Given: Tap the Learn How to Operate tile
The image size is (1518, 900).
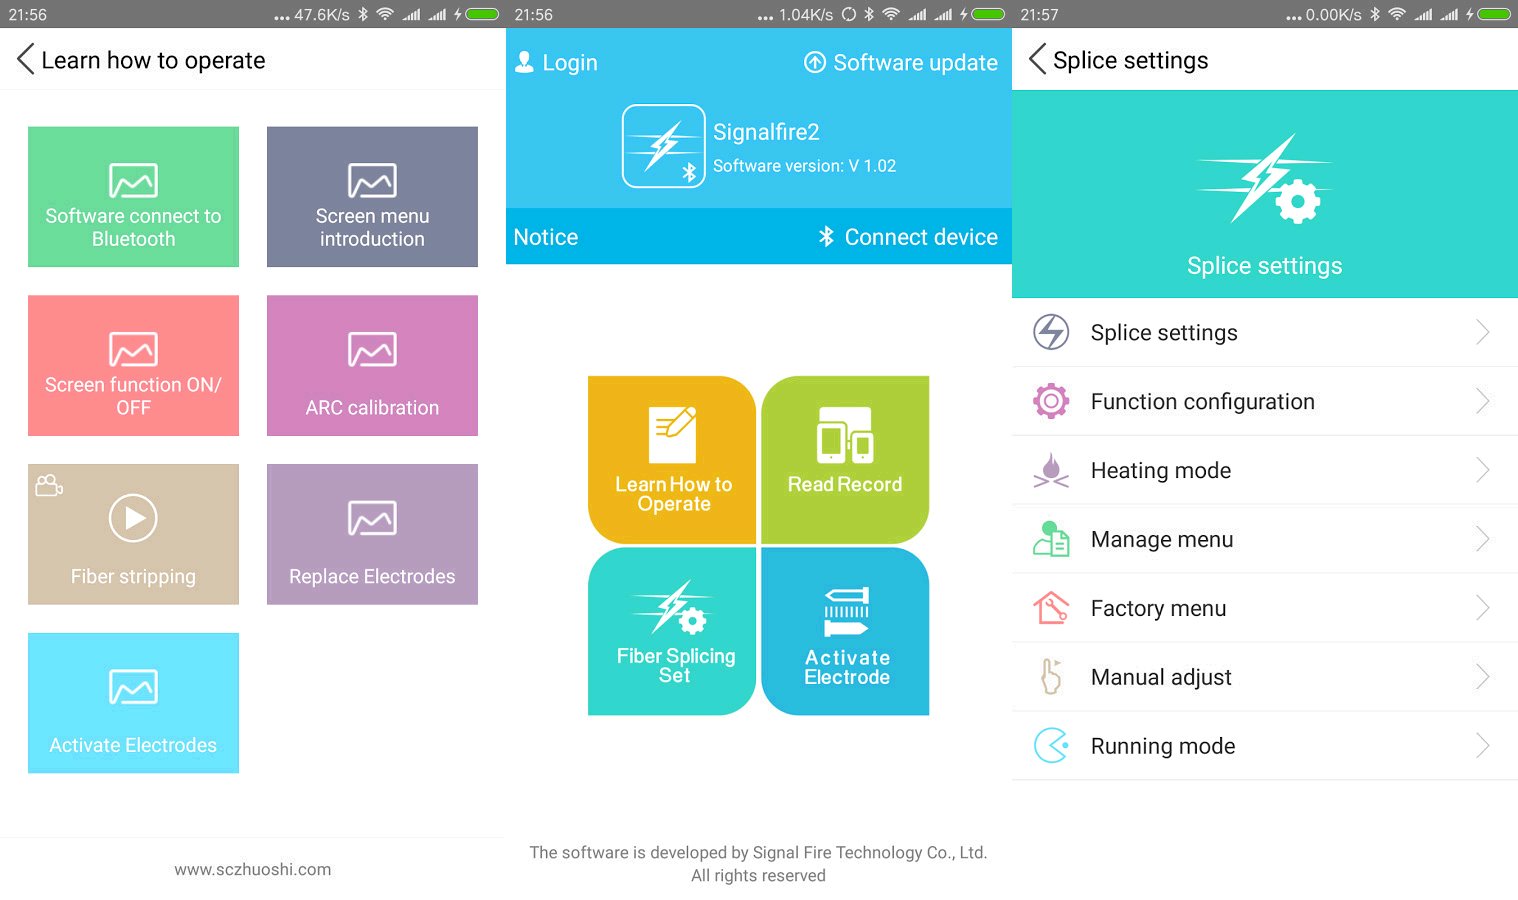Looking at the screenshot, I should (672, 460).
